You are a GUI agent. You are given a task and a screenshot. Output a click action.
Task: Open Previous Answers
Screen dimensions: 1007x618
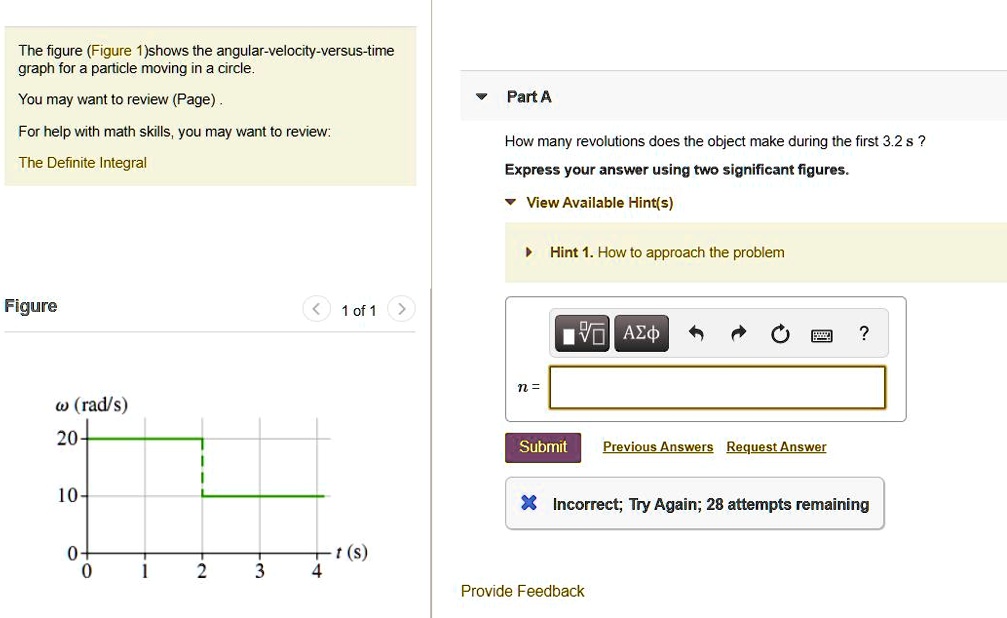coord(658,446)
